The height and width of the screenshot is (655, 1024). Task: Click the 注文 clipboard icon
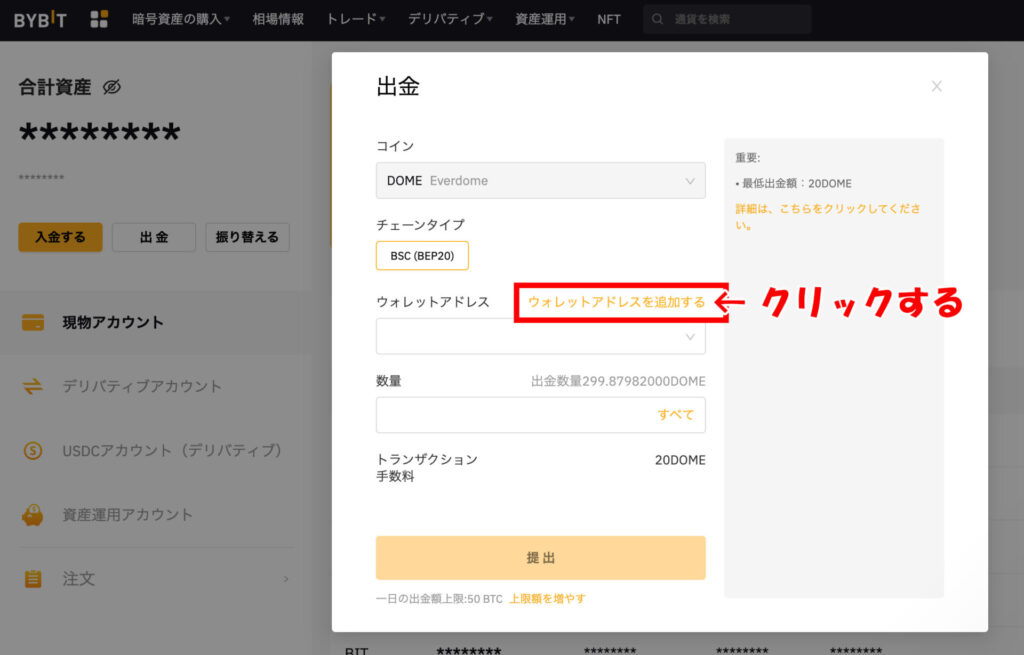pyautogui.click(x=33, y=579)
